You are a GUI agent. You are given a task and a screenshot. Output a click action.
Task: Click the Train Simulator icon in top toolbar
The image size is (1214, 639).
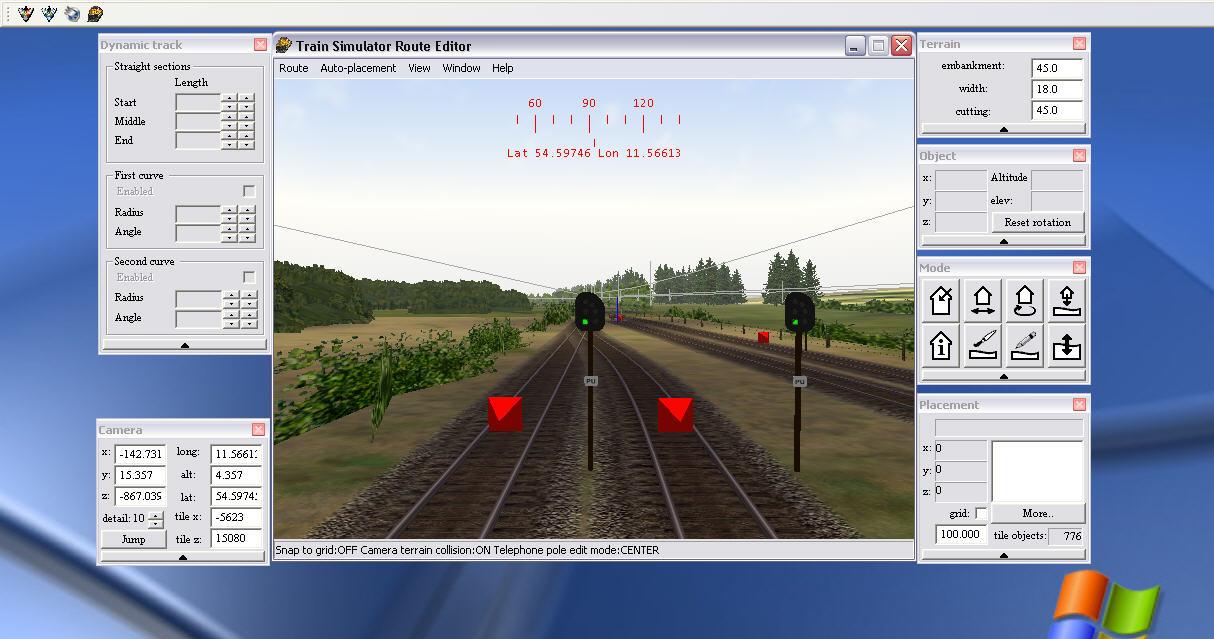tap(95, 13)
